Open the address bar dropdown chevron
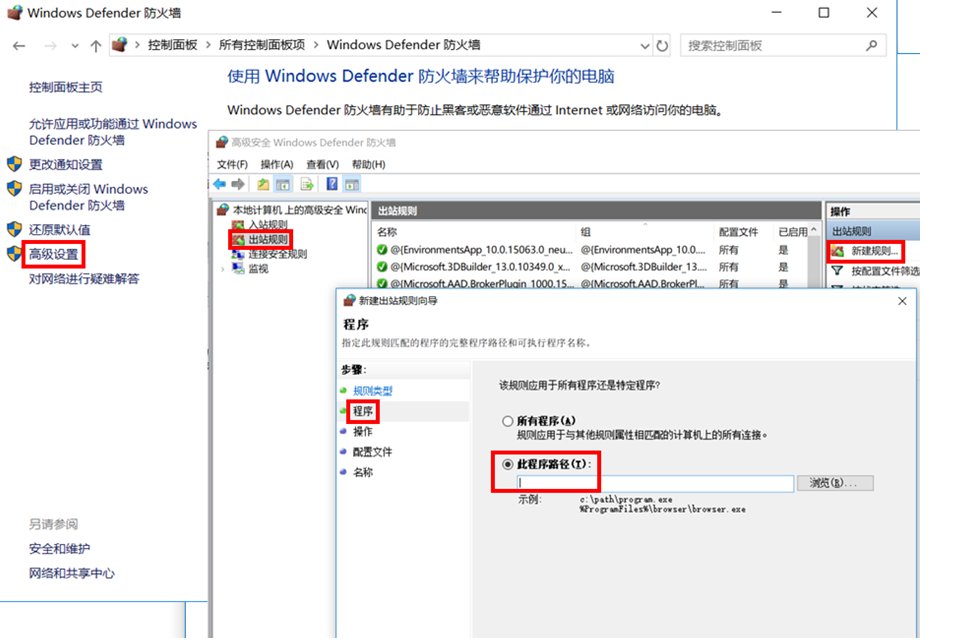Image resolution: width=959 pixels, height=642 pixels. pos(645,45)
